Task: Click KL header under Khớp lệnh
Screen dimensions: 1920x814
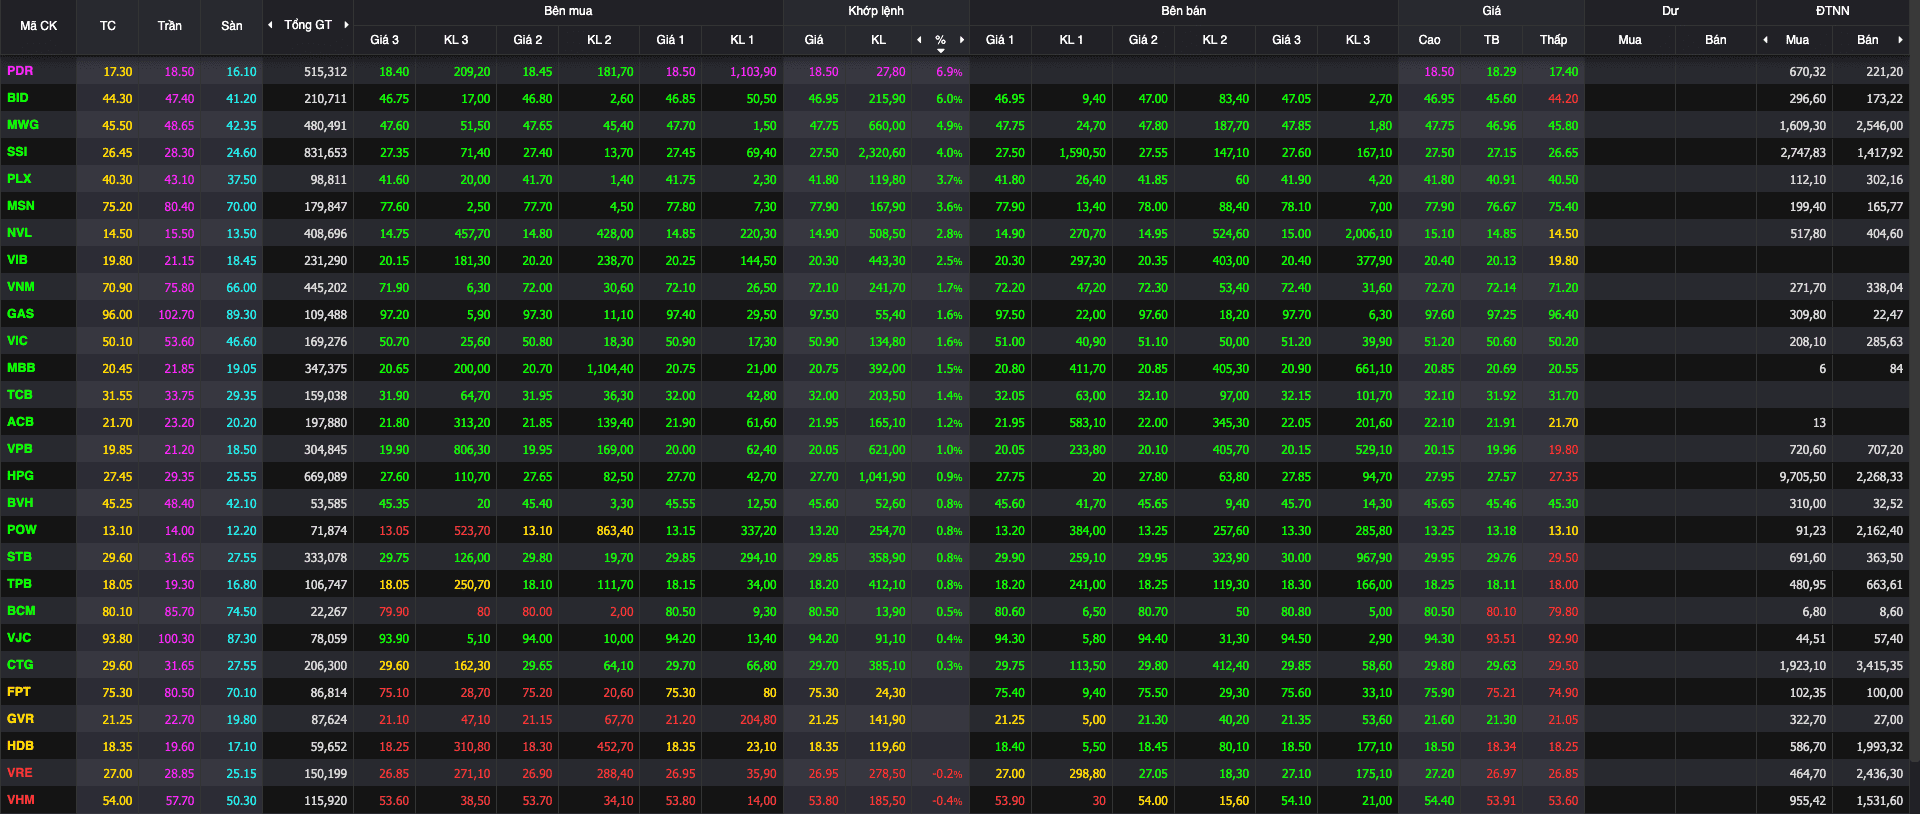Action: 878,40
